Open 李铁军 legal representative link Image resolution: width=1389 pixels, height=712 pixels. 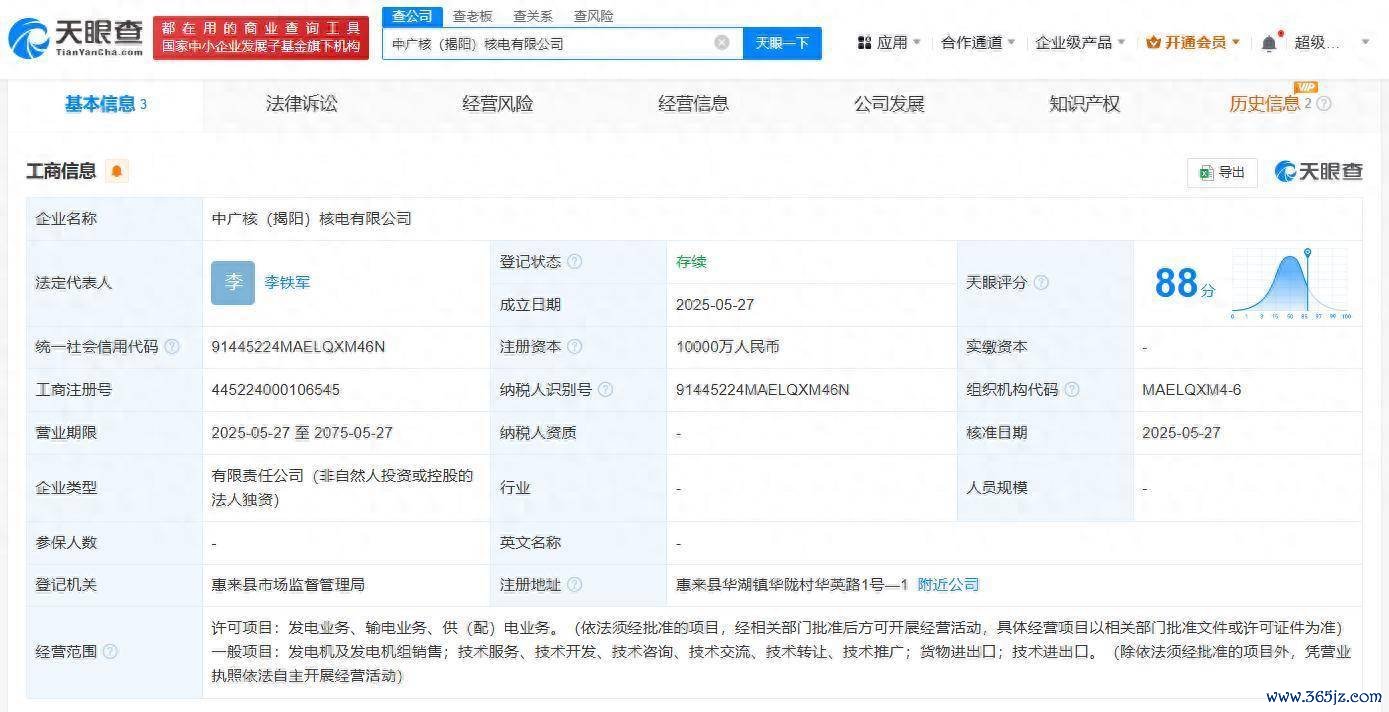pos(287,283)
